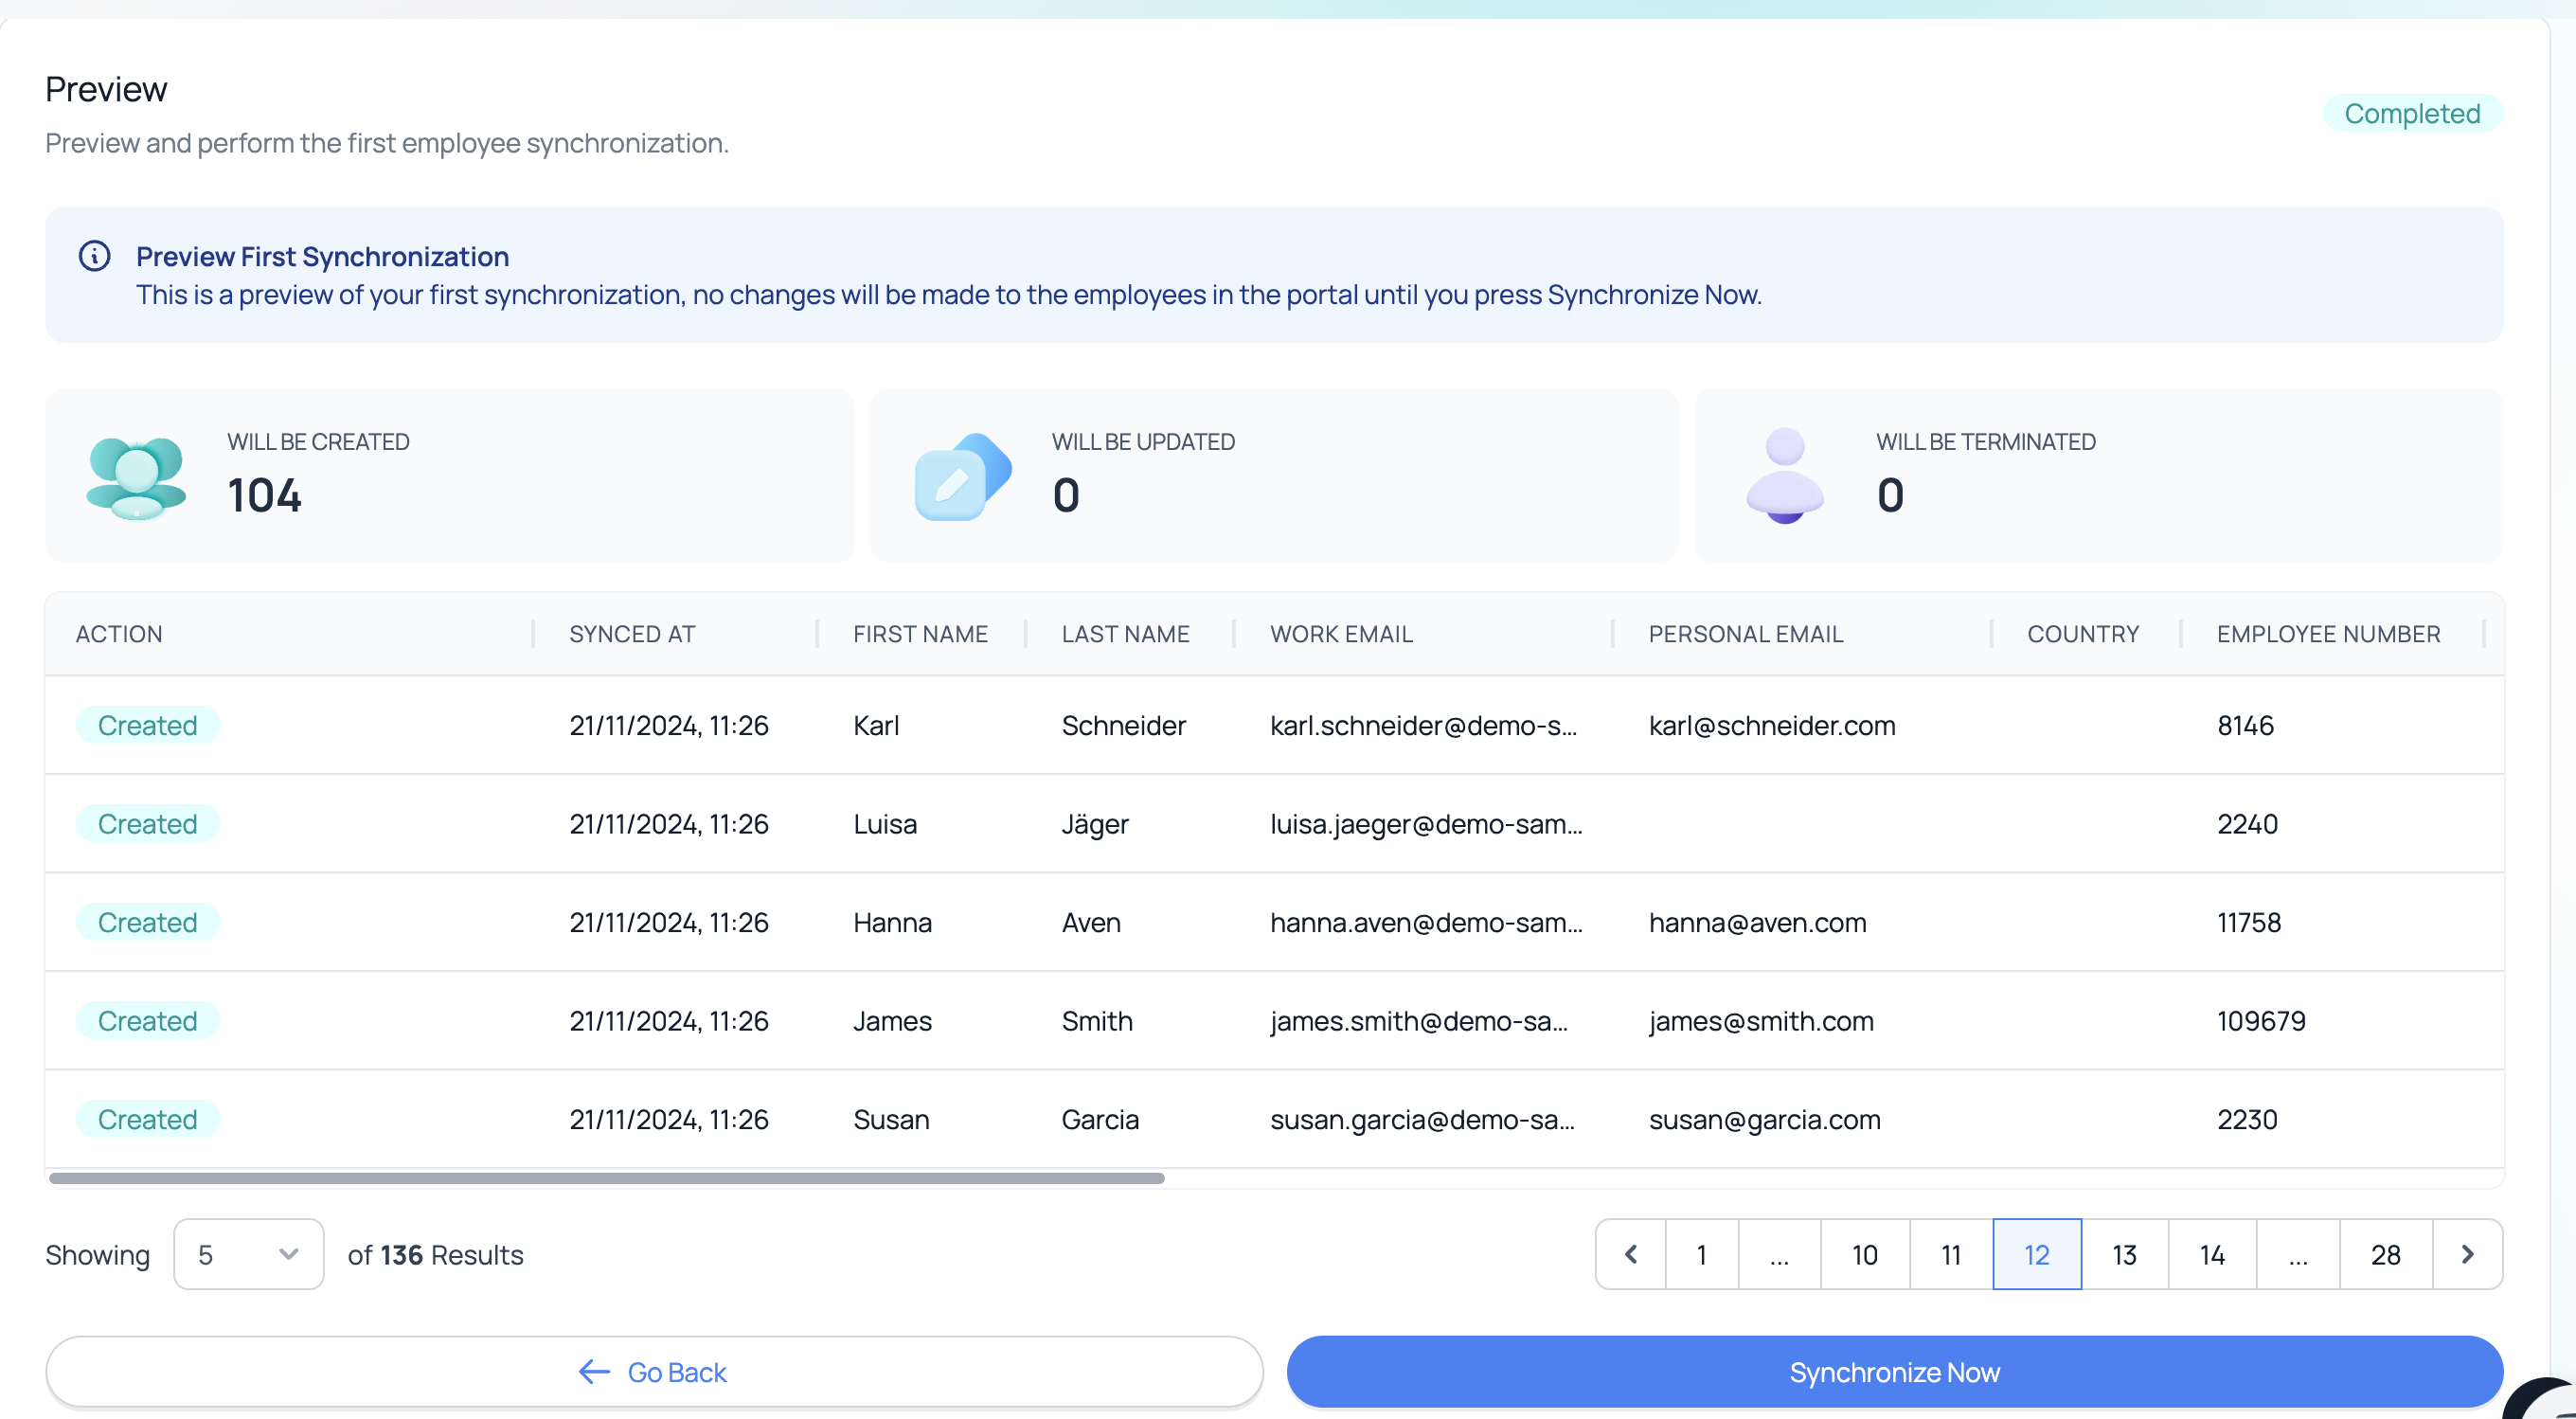2576x1419 pixels.
Task: Click the Will Be Created people icon
Action: click(136, 477)
